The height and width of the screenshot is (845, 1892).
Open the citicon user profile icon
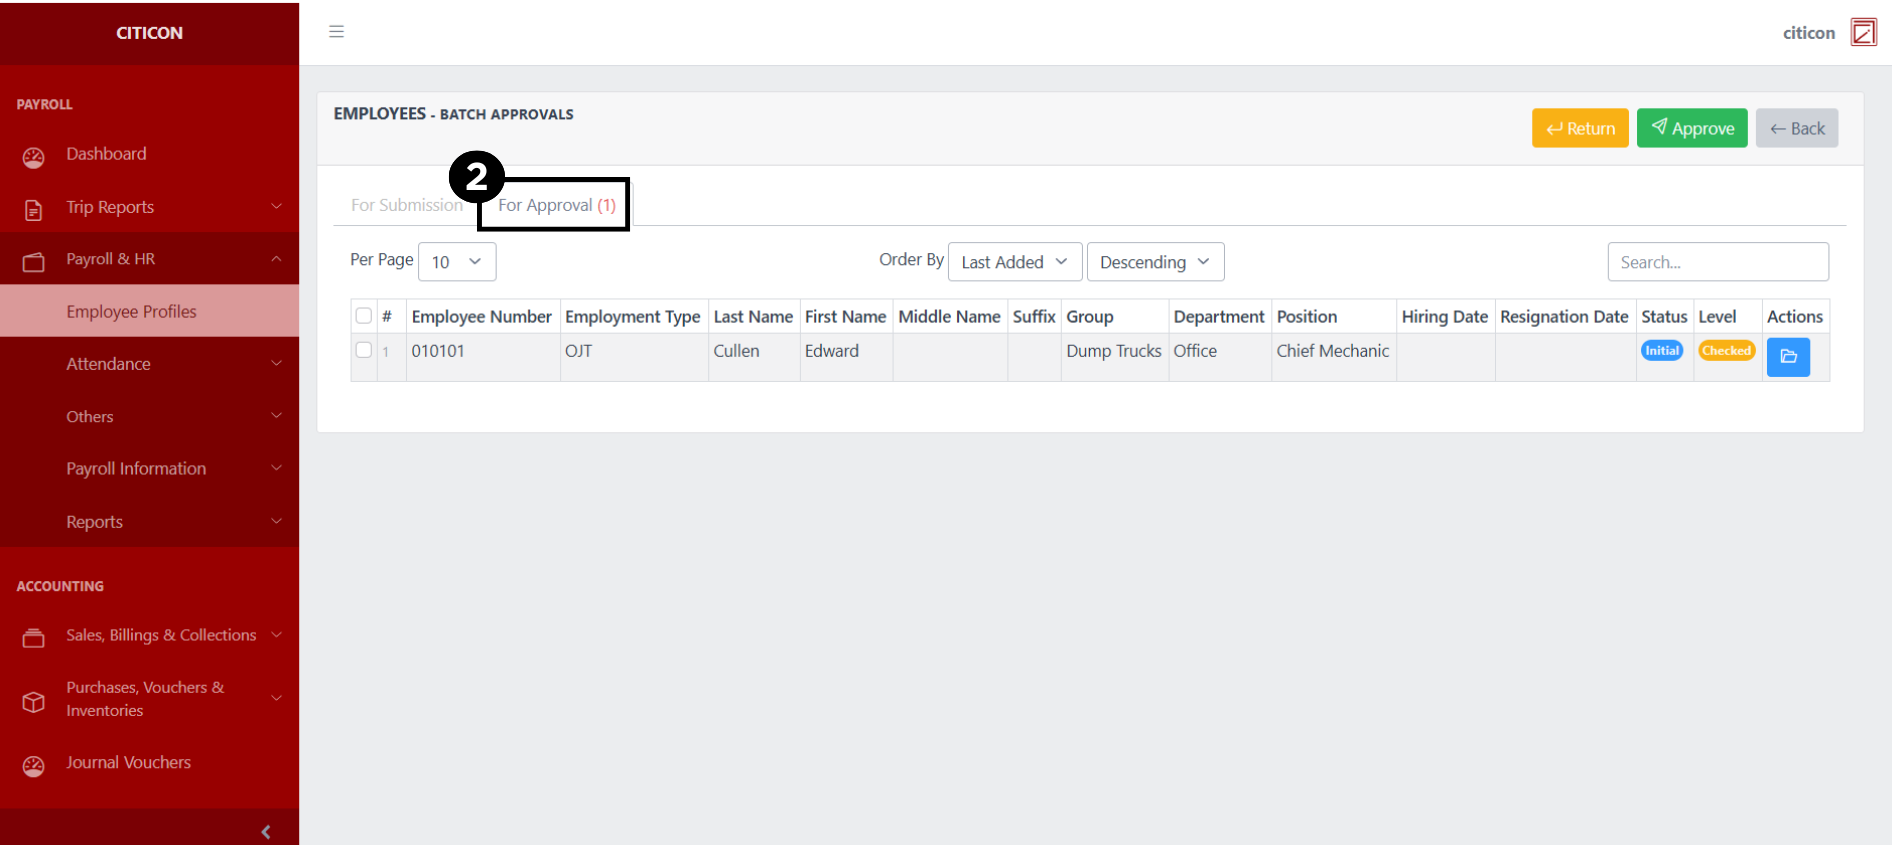click(x=1863, y=32)
